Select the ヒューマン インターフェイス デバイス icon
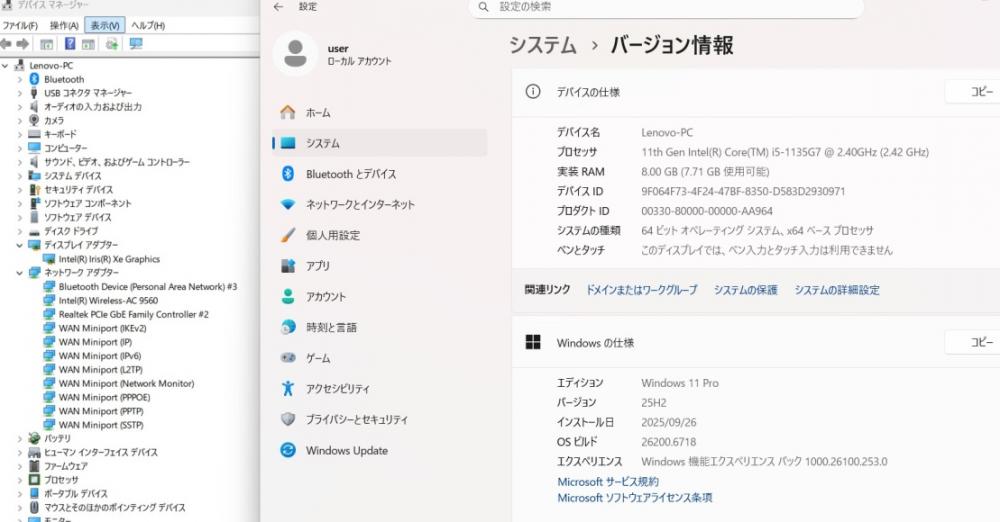Screen dimensions: 1000x522 tap(34, 452)
